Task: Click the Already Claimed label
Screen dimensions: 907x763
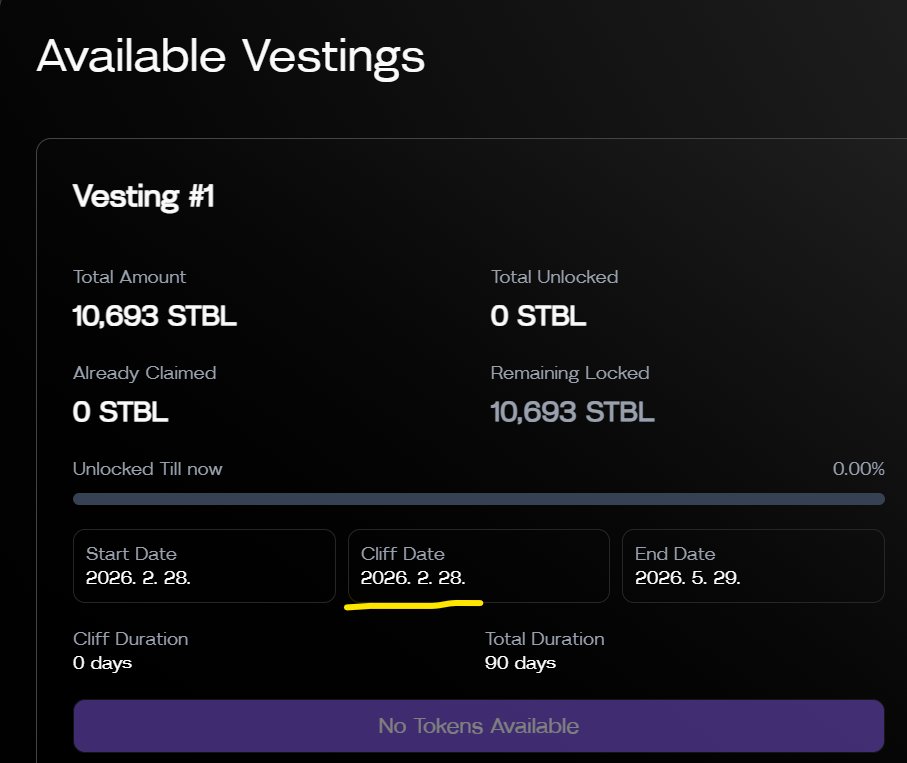Action: coord(145,373)
